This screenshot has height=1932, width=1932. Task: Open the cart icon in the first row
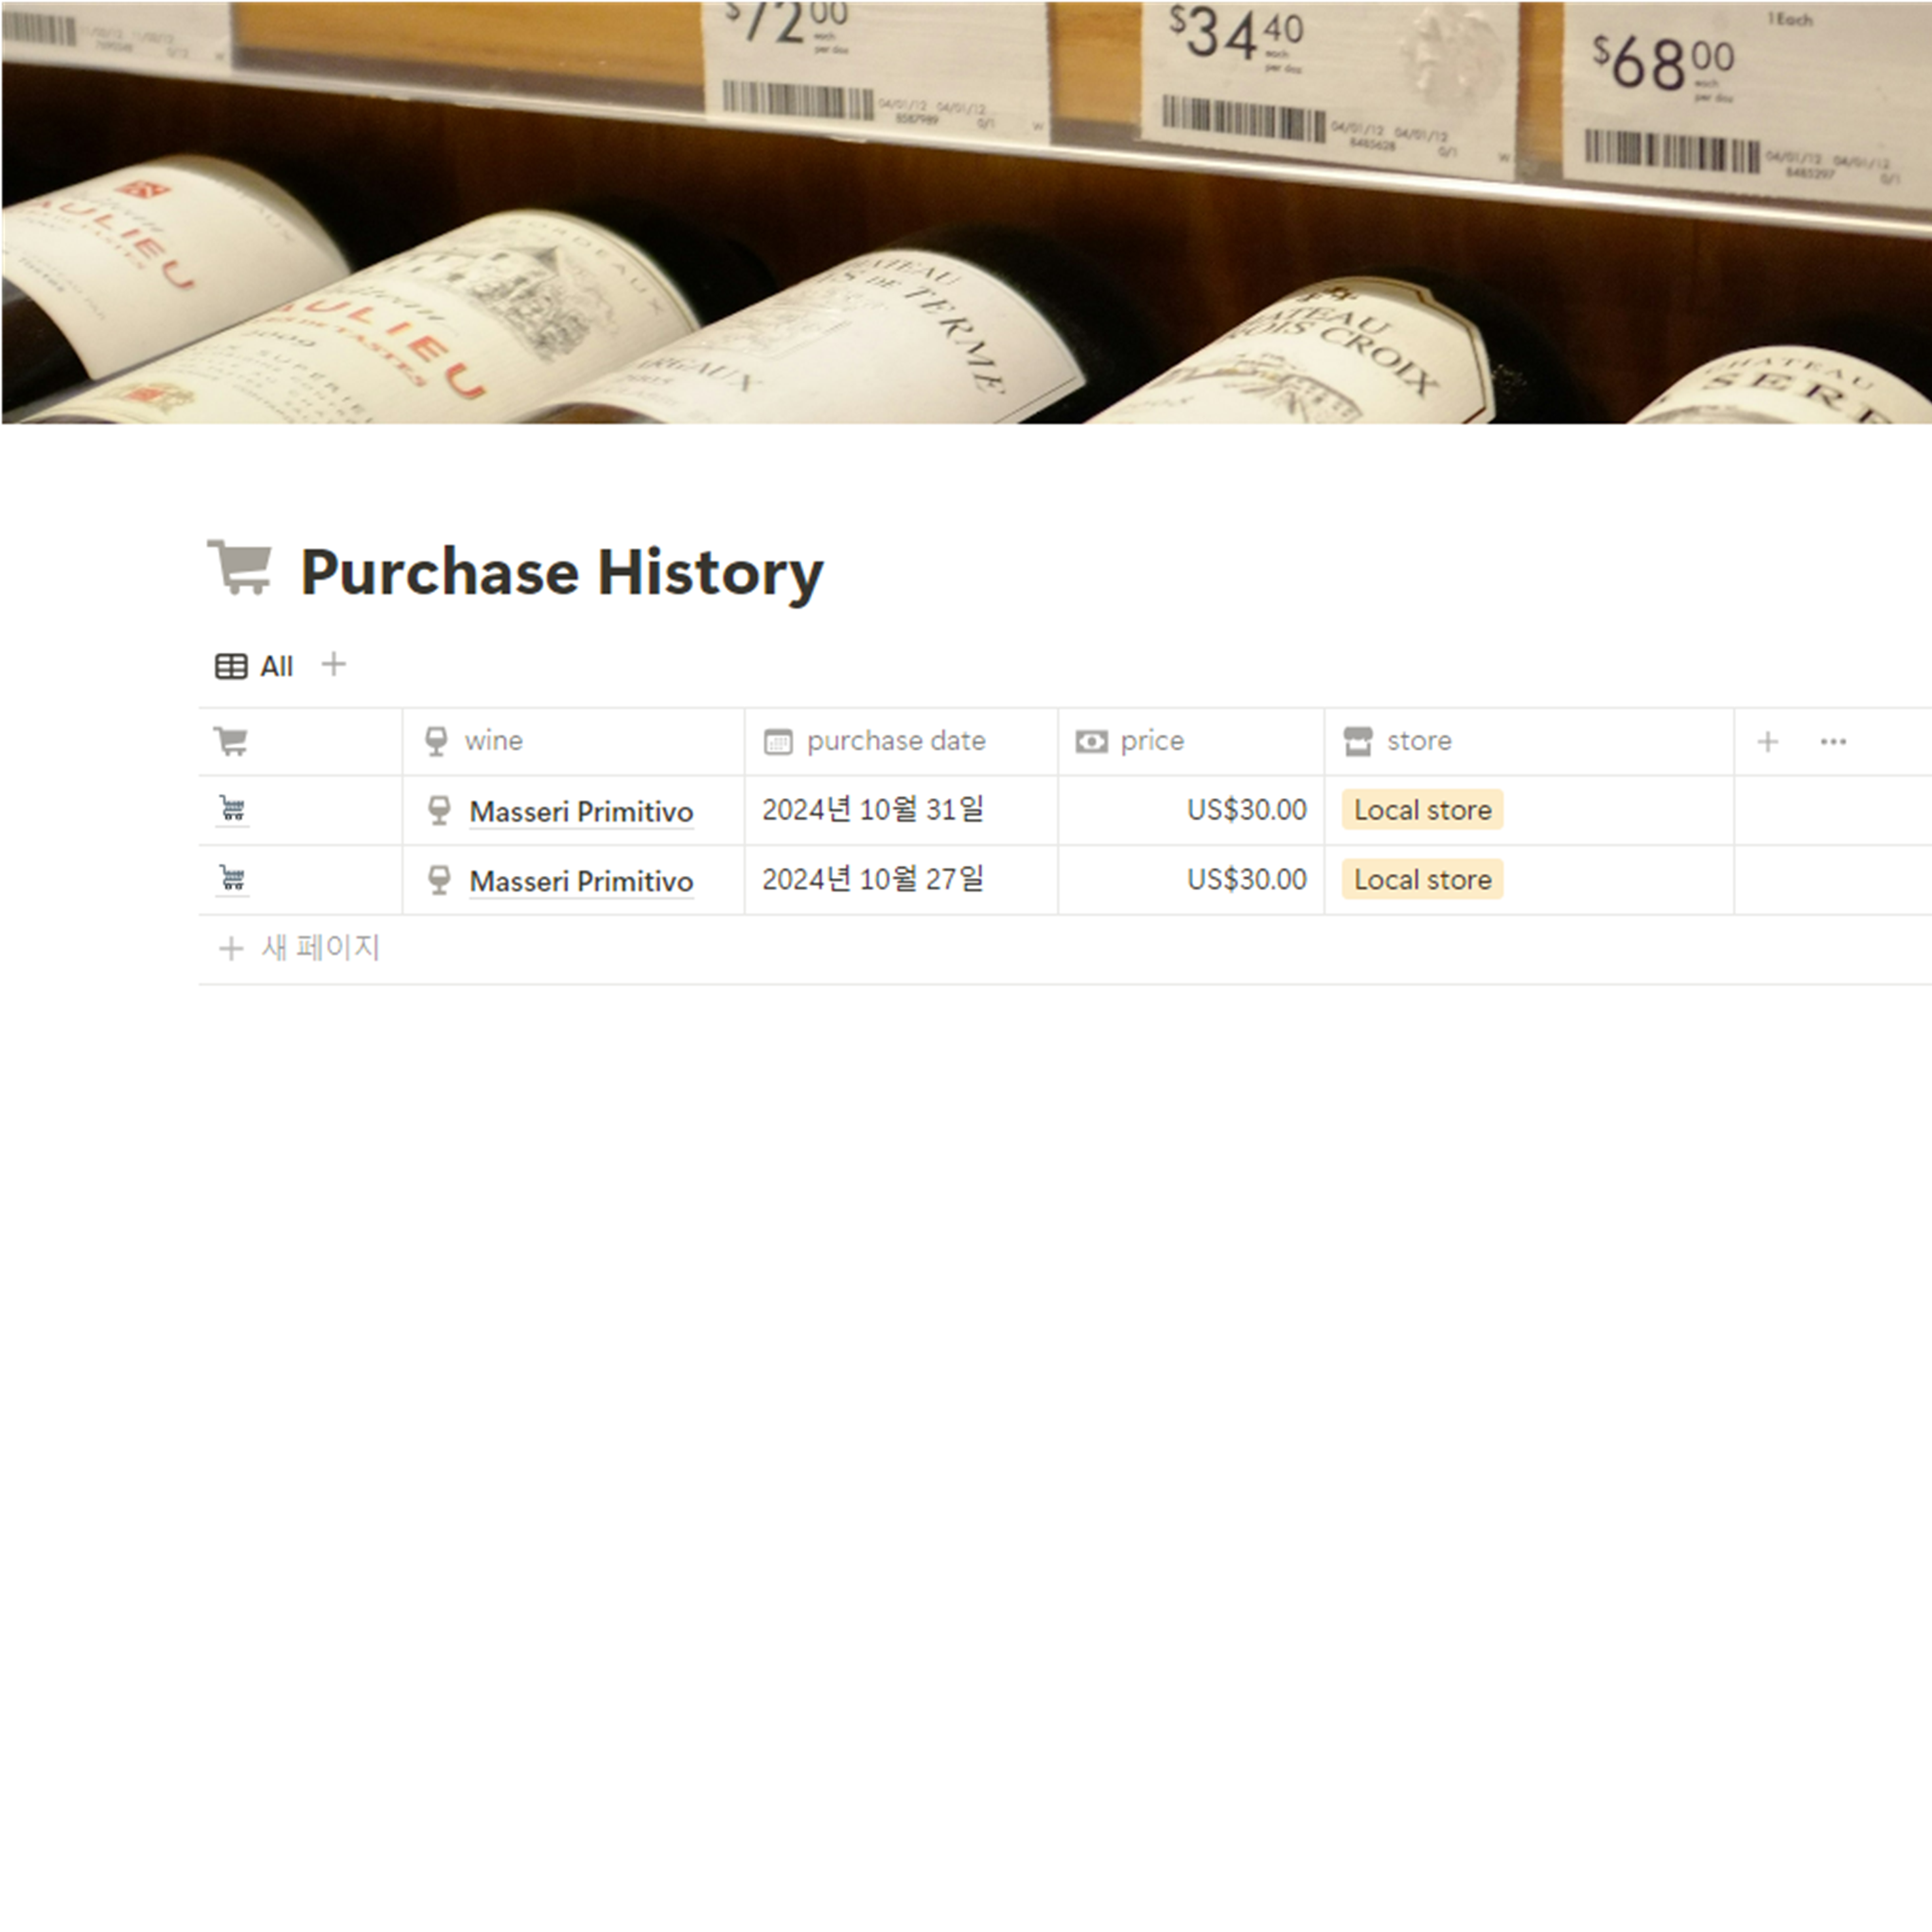(x=232, y=808)
